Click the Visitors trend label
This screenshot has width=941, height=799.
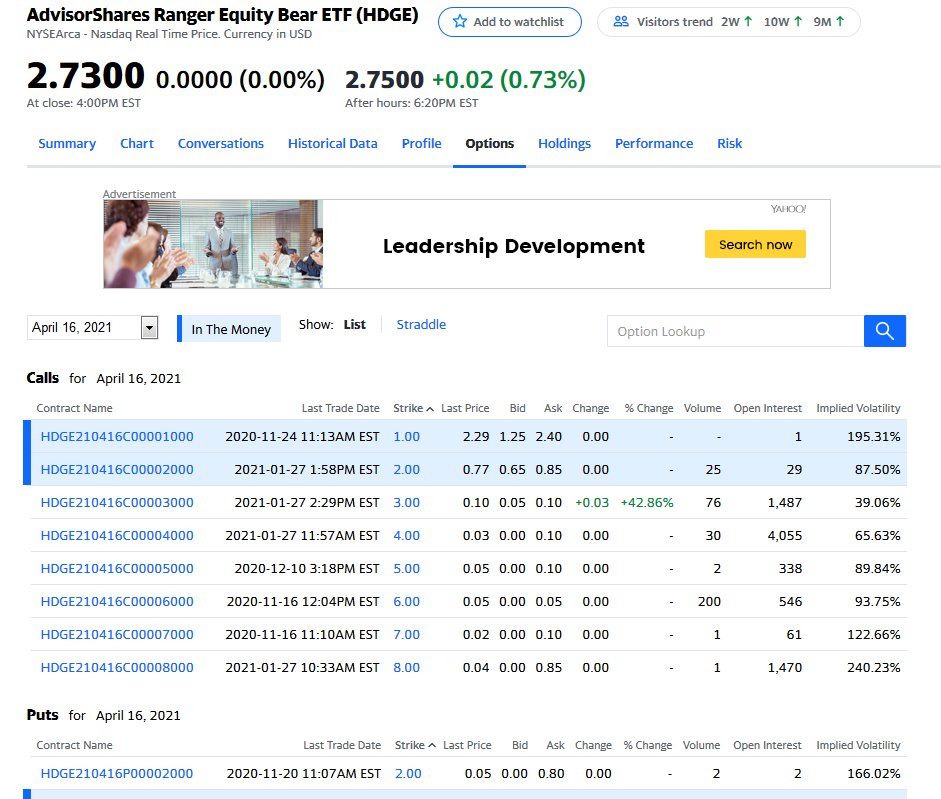(x=675, y=22)
